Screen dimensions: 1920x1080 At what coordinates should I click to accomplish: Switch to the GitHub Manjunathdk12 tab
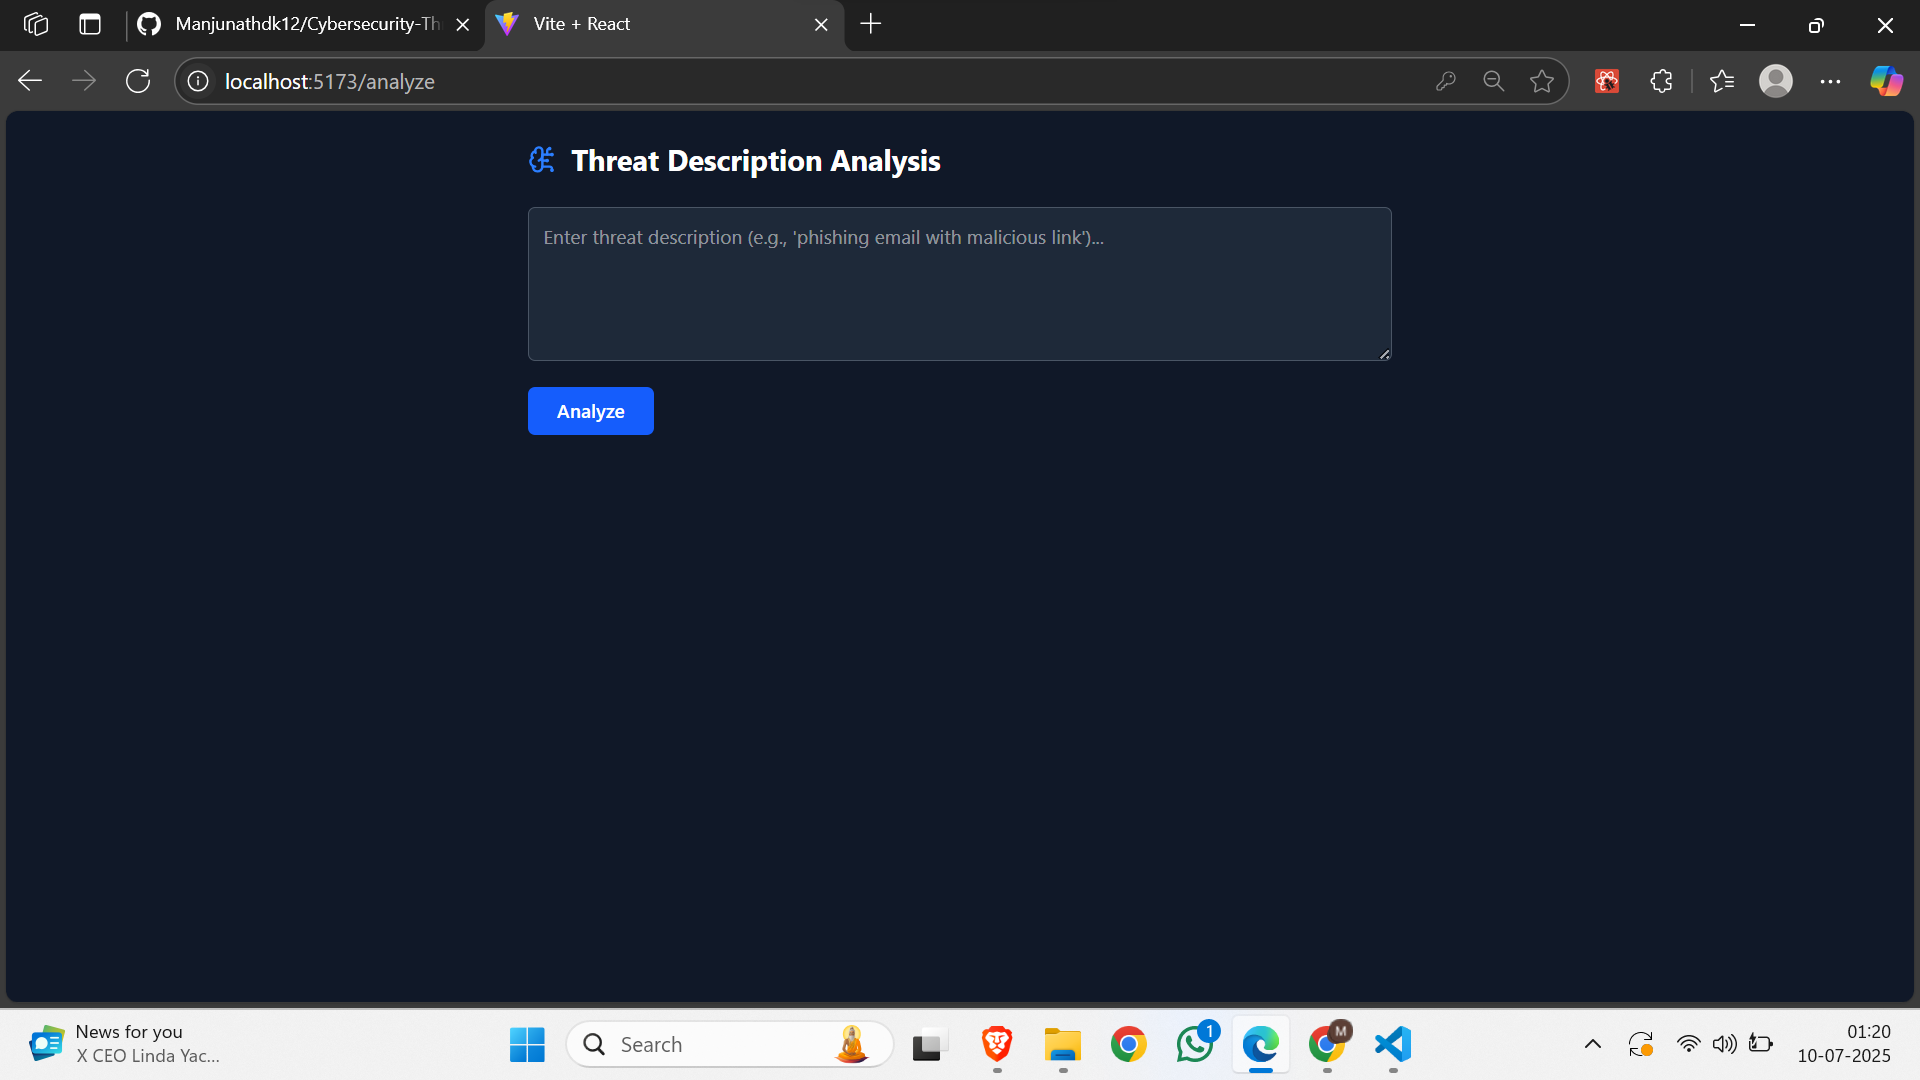click(300, 24)
